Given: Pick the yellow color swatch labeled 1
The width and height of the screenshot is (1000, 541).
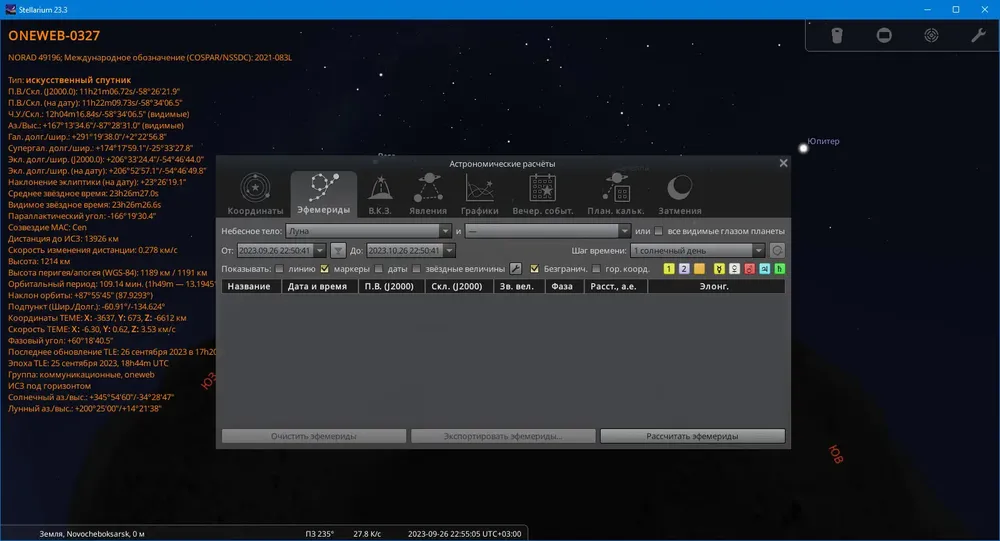Looking at the screenshot, I should pyautogui.click(x=668, y=269).
